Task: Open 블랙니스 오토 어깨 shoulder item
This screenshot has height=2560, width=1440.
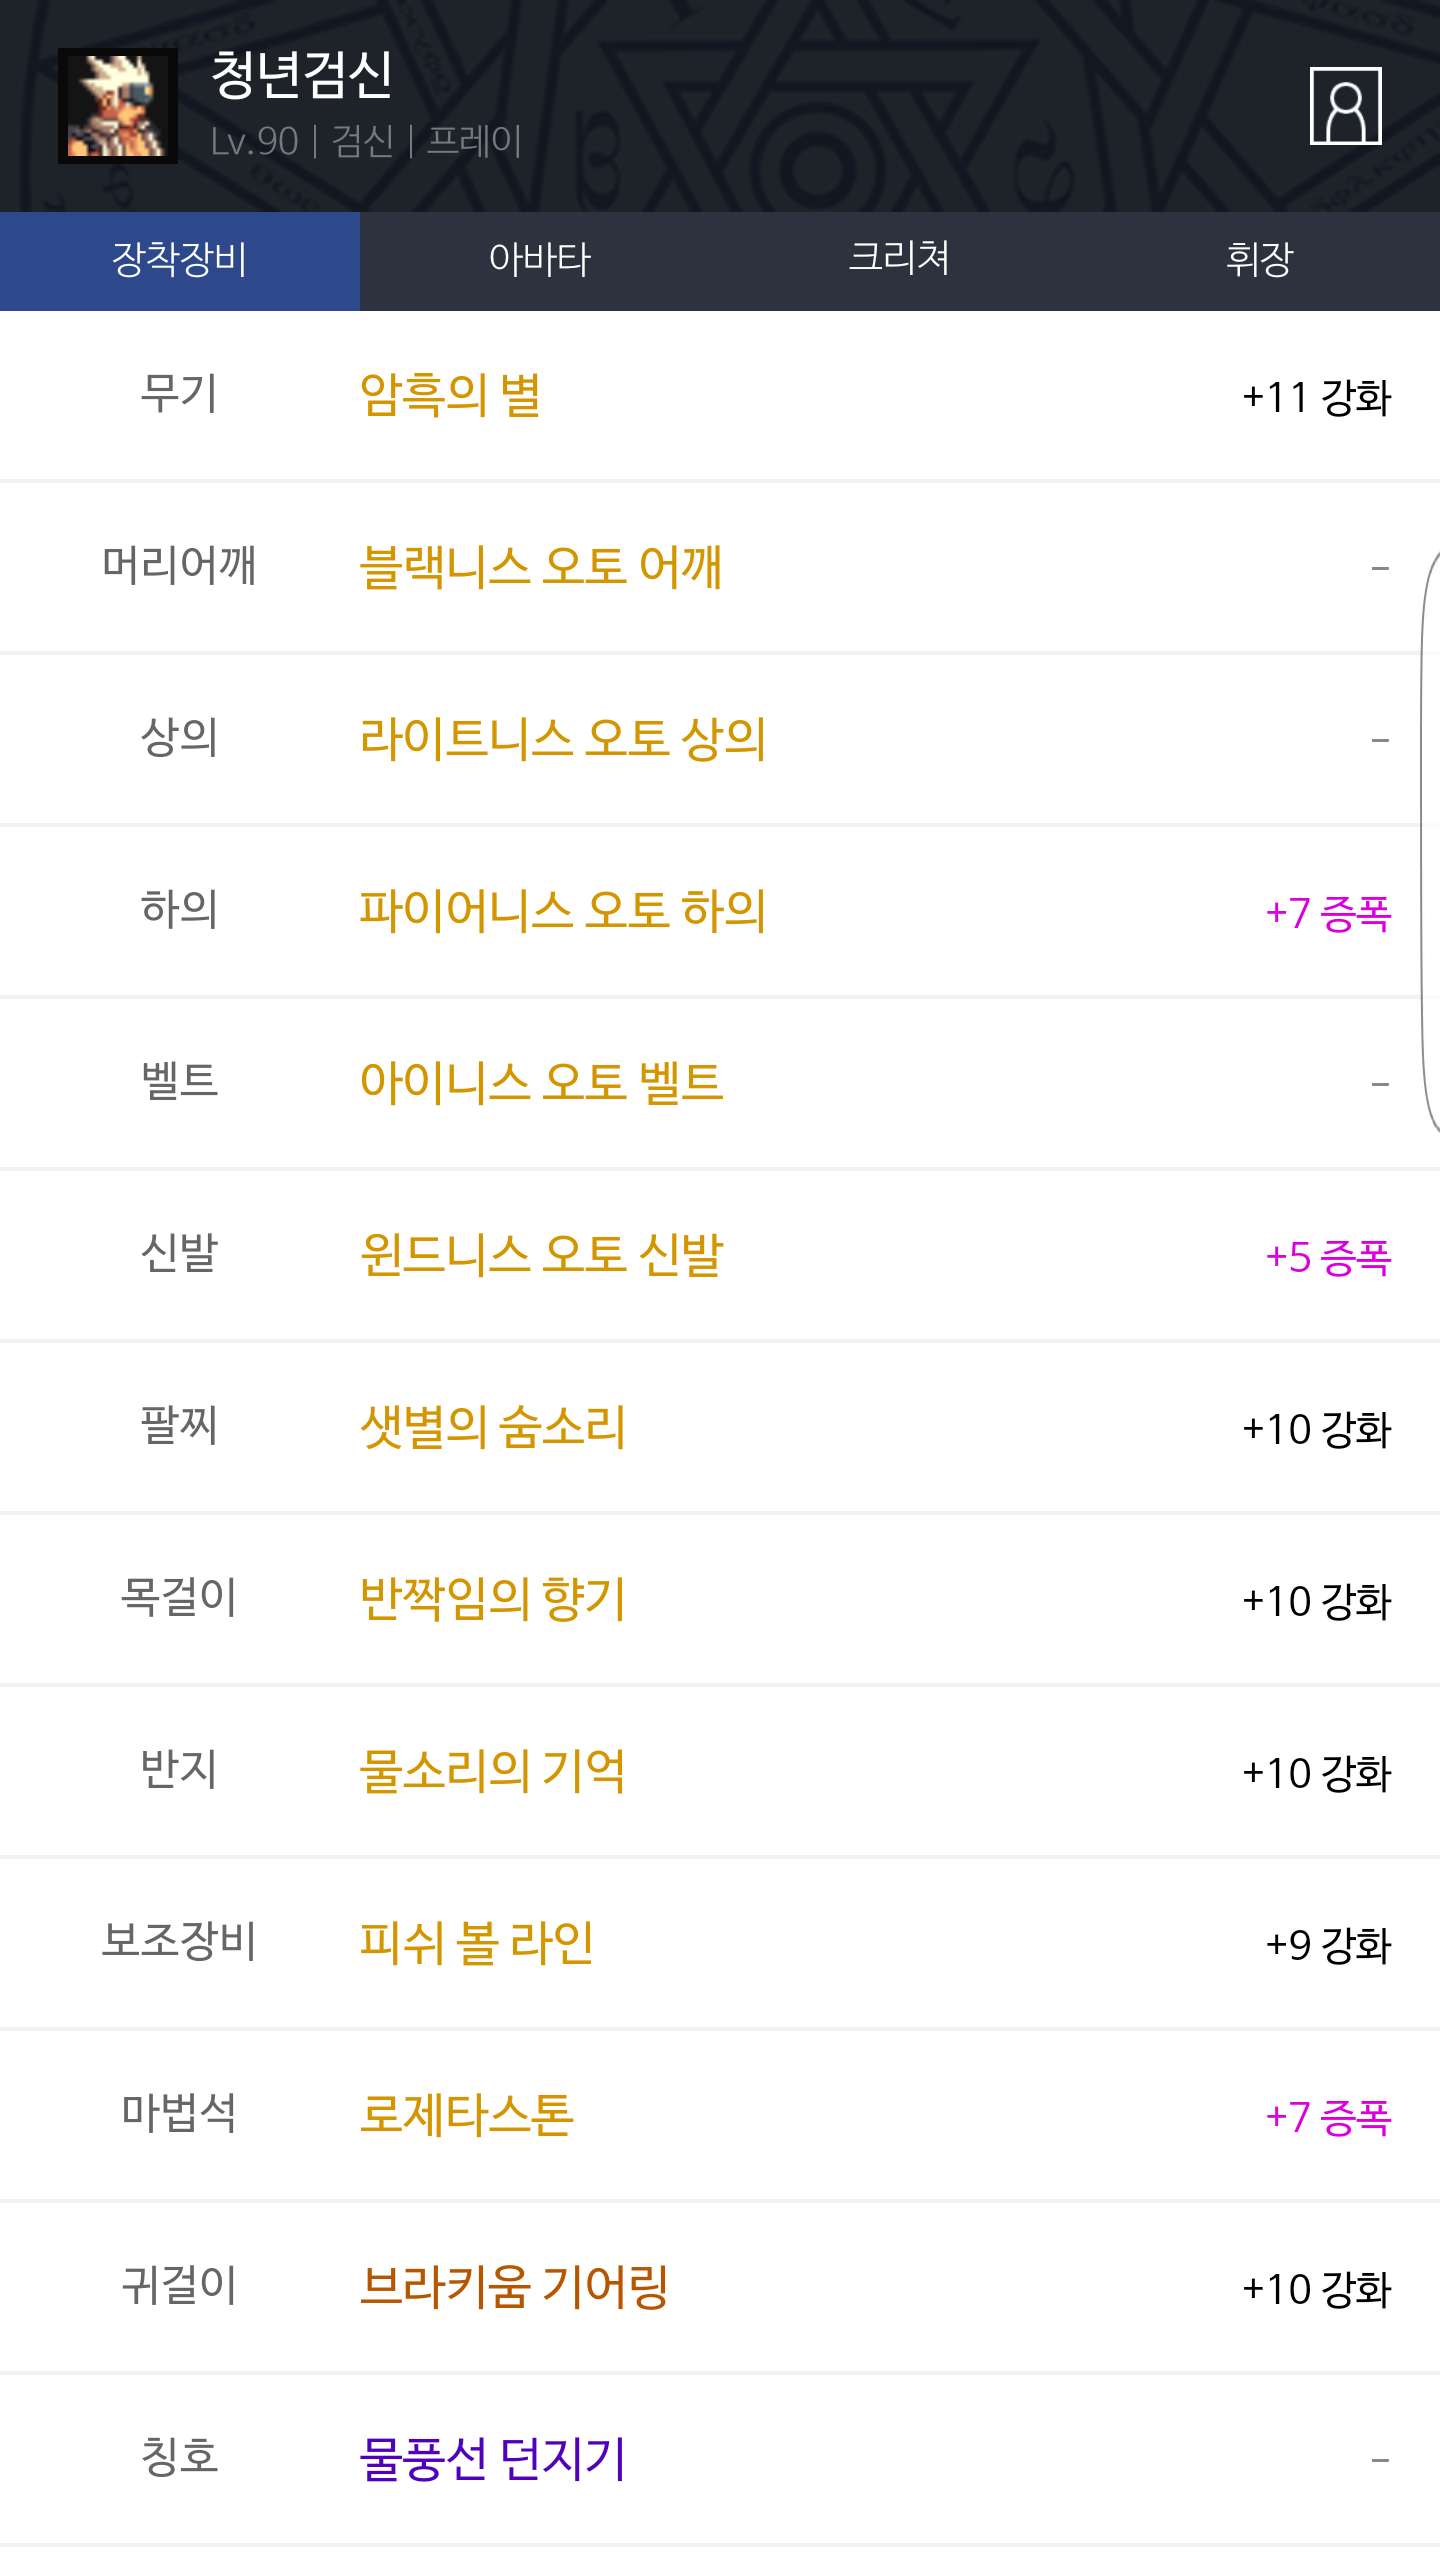Action: 540,568
